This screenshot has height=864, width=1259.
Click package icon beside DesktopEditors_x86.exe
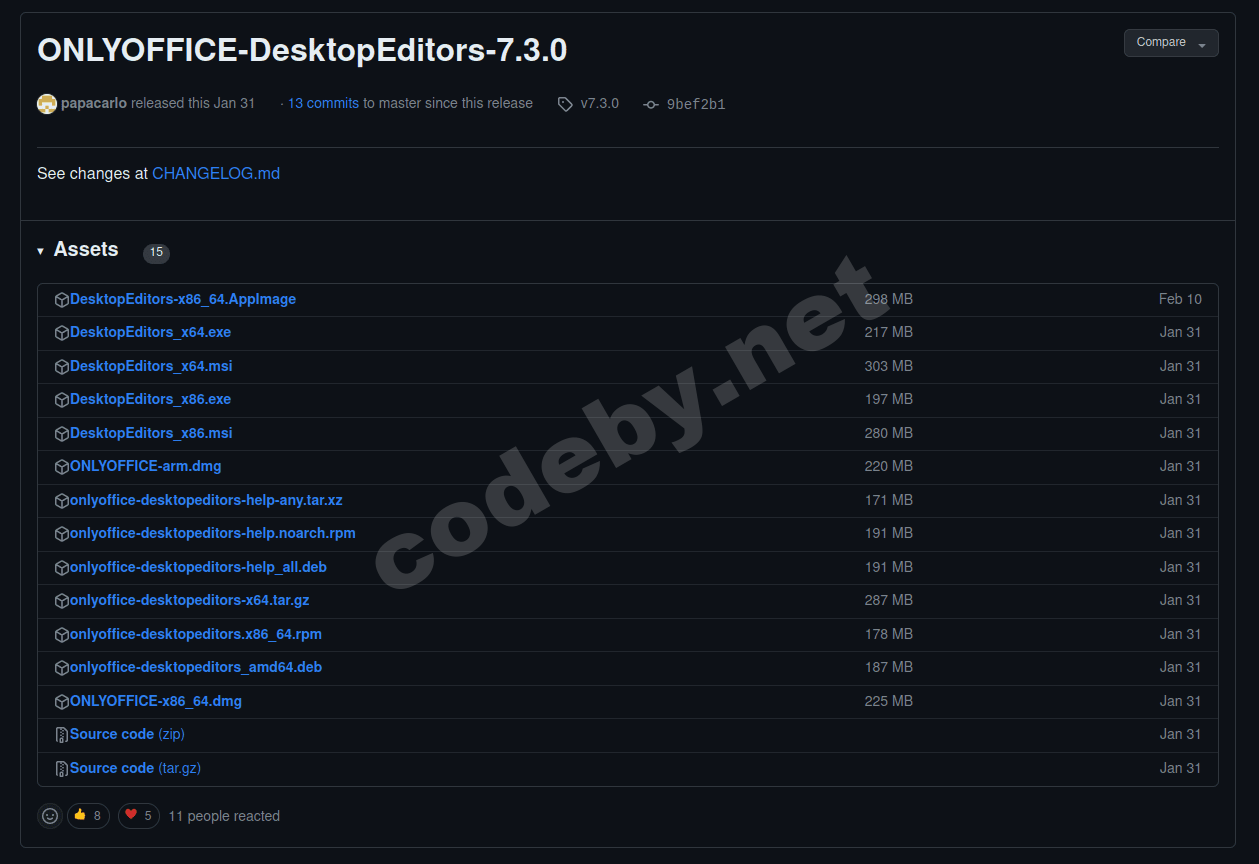62,400
